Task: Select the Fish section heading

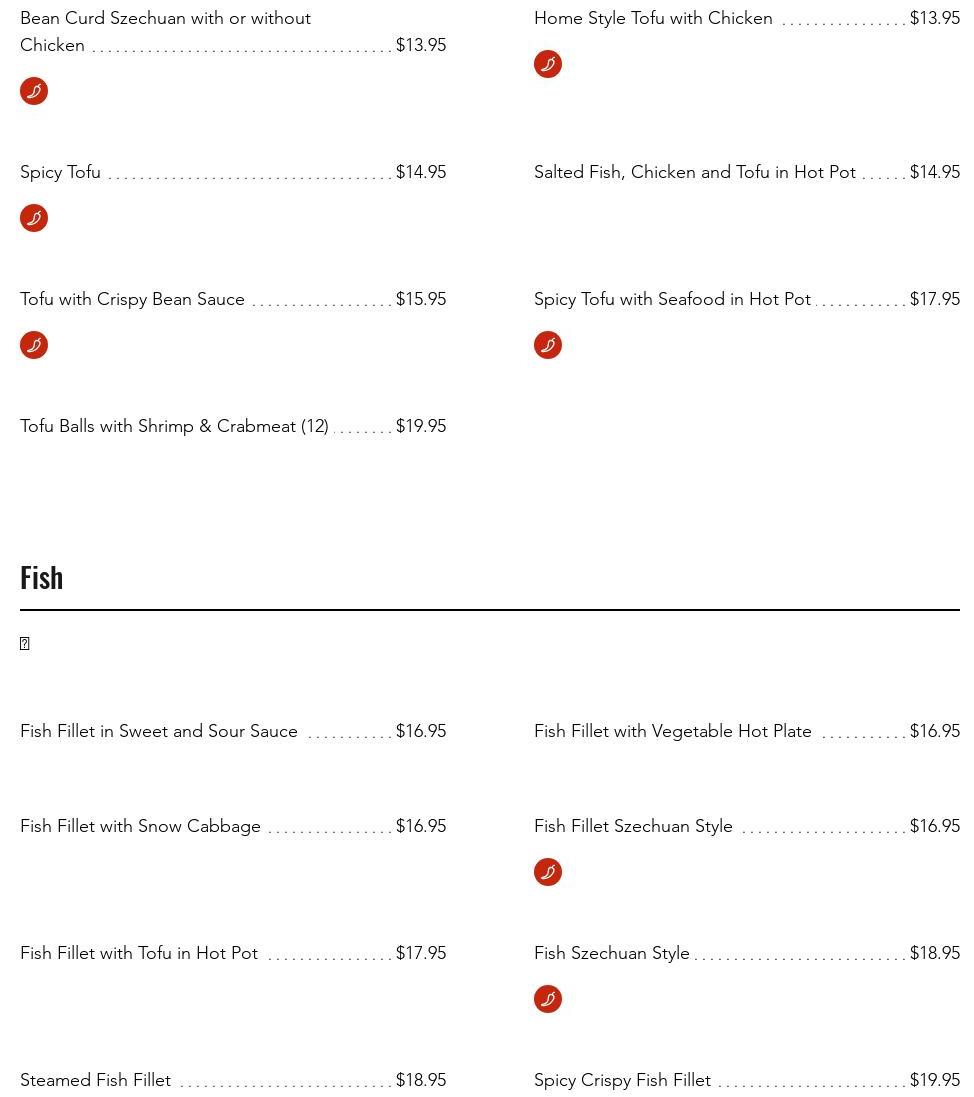Action: (x=42, y=577)
